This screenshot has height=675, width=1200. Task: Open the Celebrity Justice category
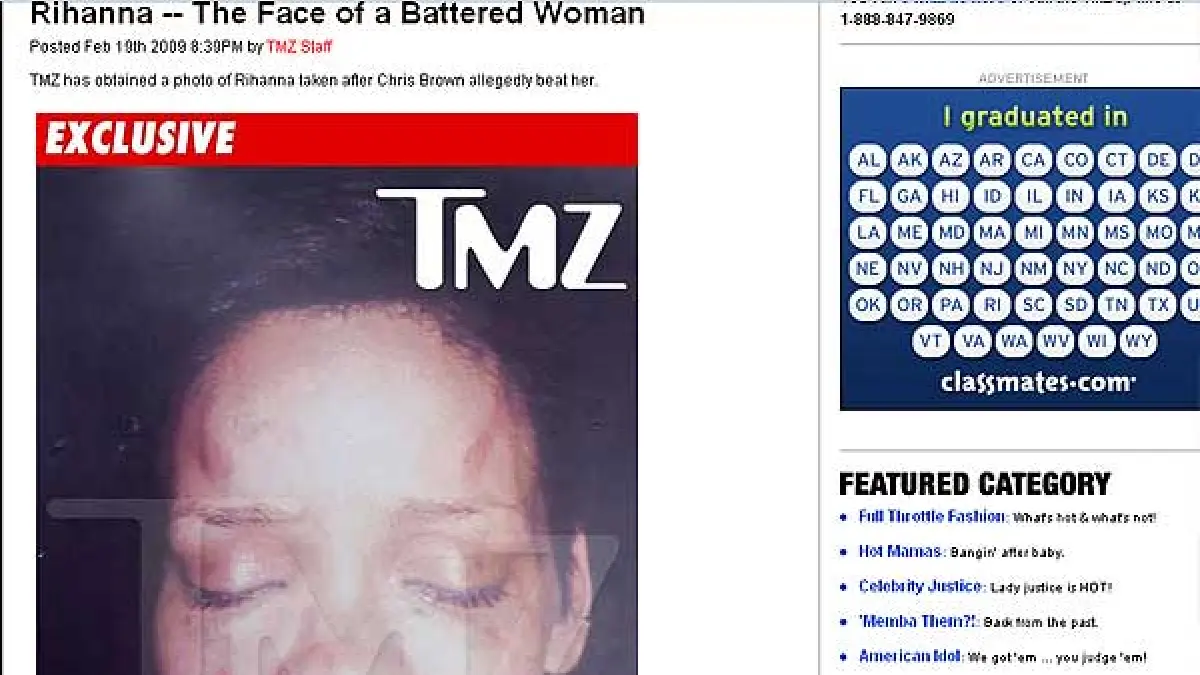[921, 587]
